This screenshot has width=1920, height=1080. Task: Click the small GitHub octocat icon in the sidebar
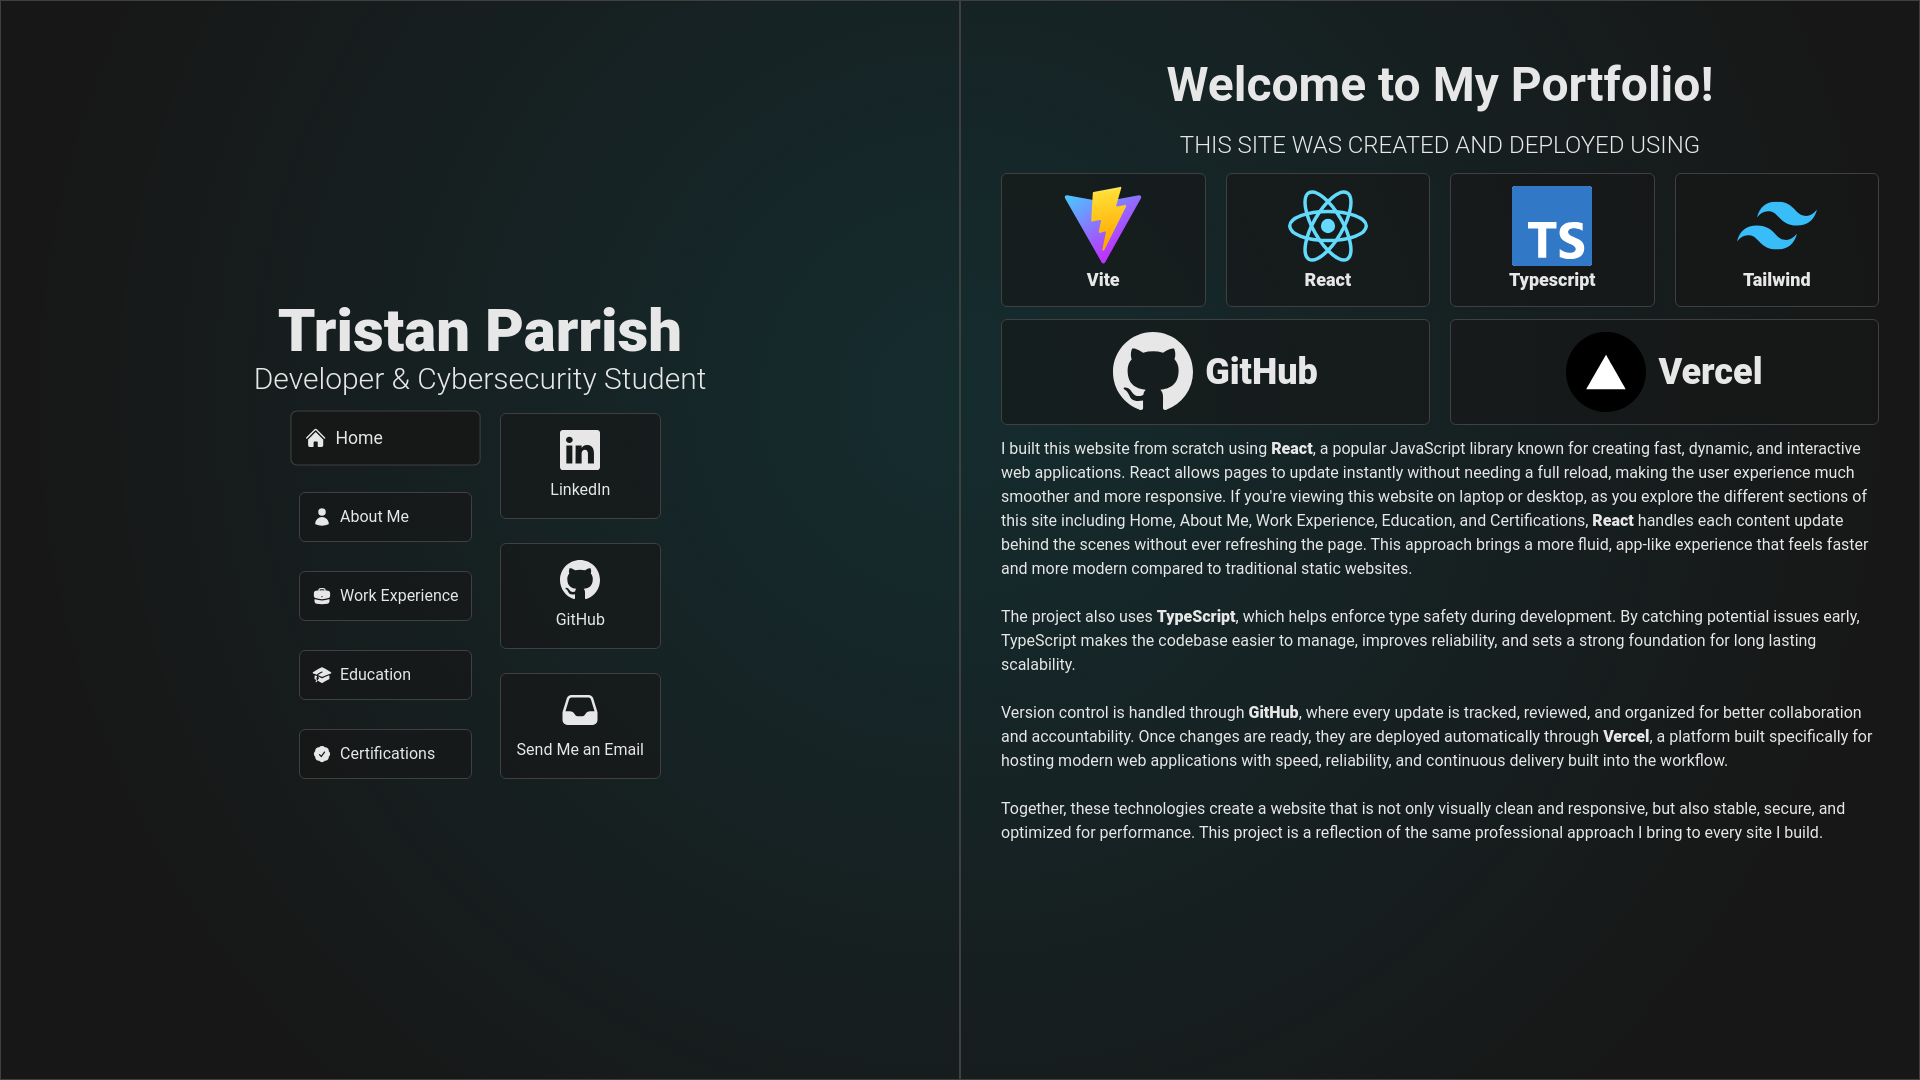(580, 580)
